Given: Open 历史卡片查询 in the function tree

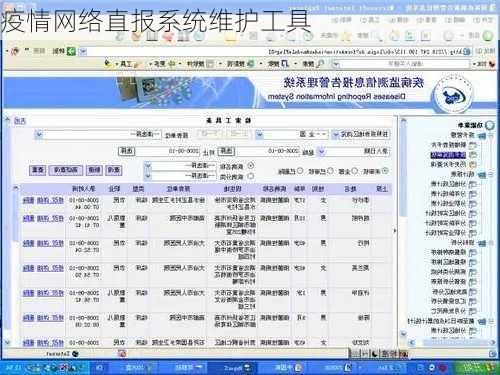Looking at the screenshot, I should 448,164.
